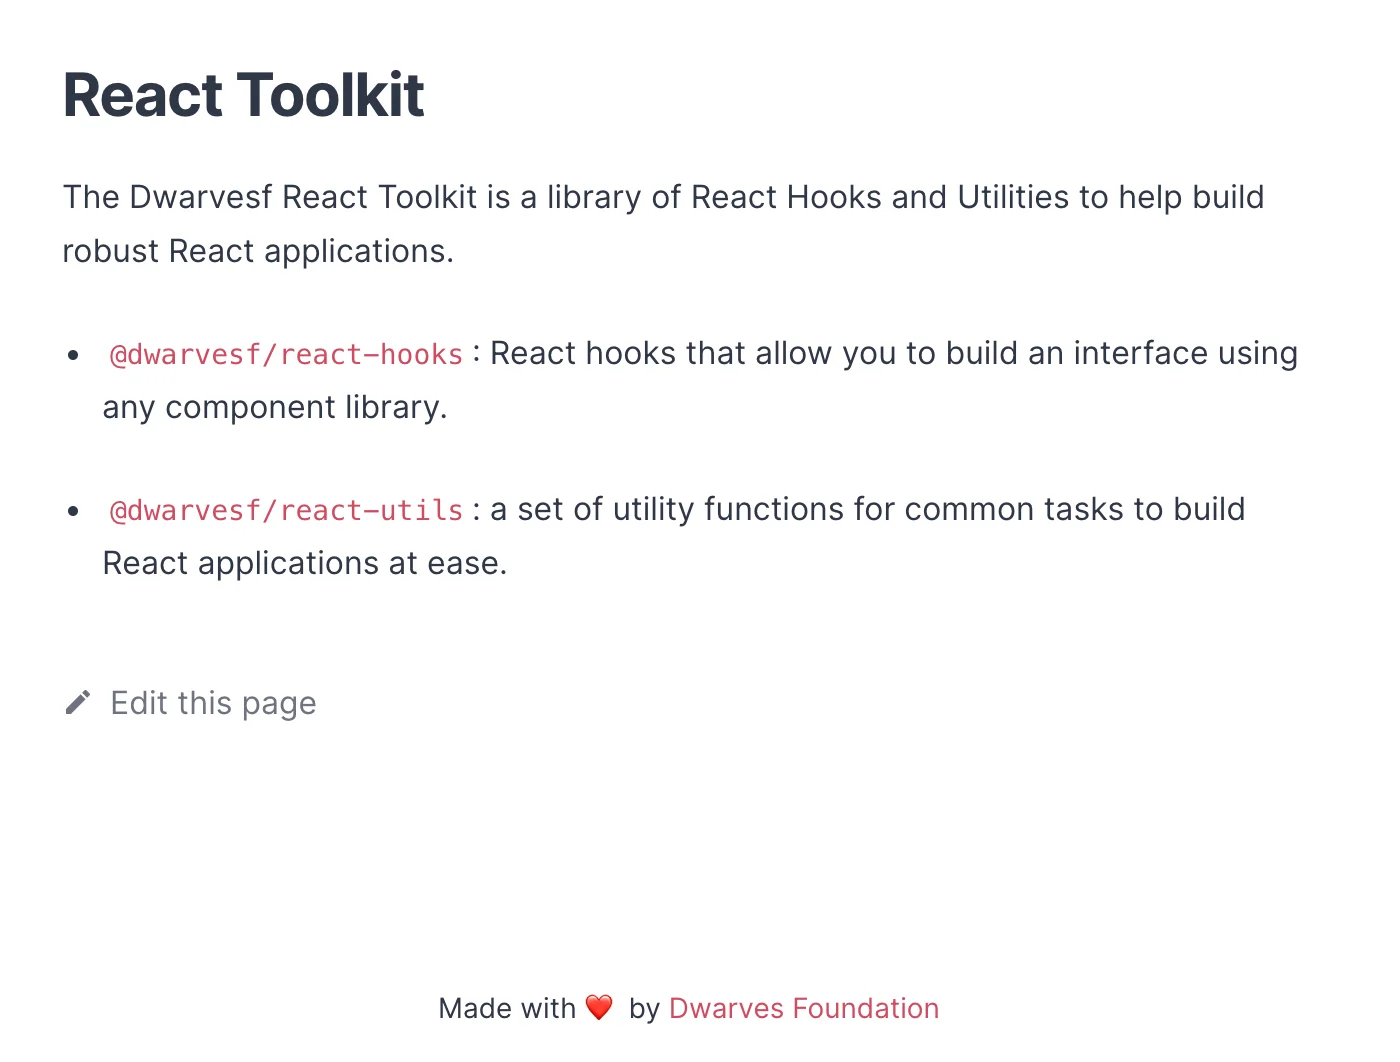
Task: Click 'React applications at ease.' text line
Action: pos(305,564)
